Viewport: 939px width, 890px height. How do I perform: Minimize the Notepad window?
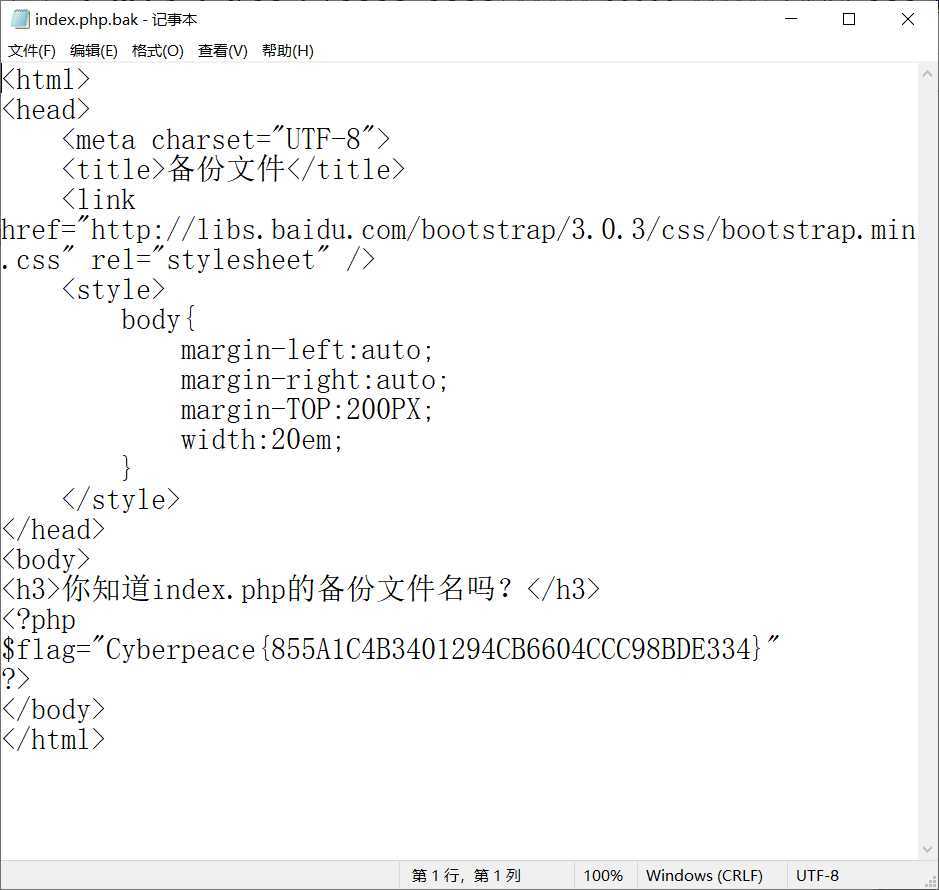click(791, 19)
